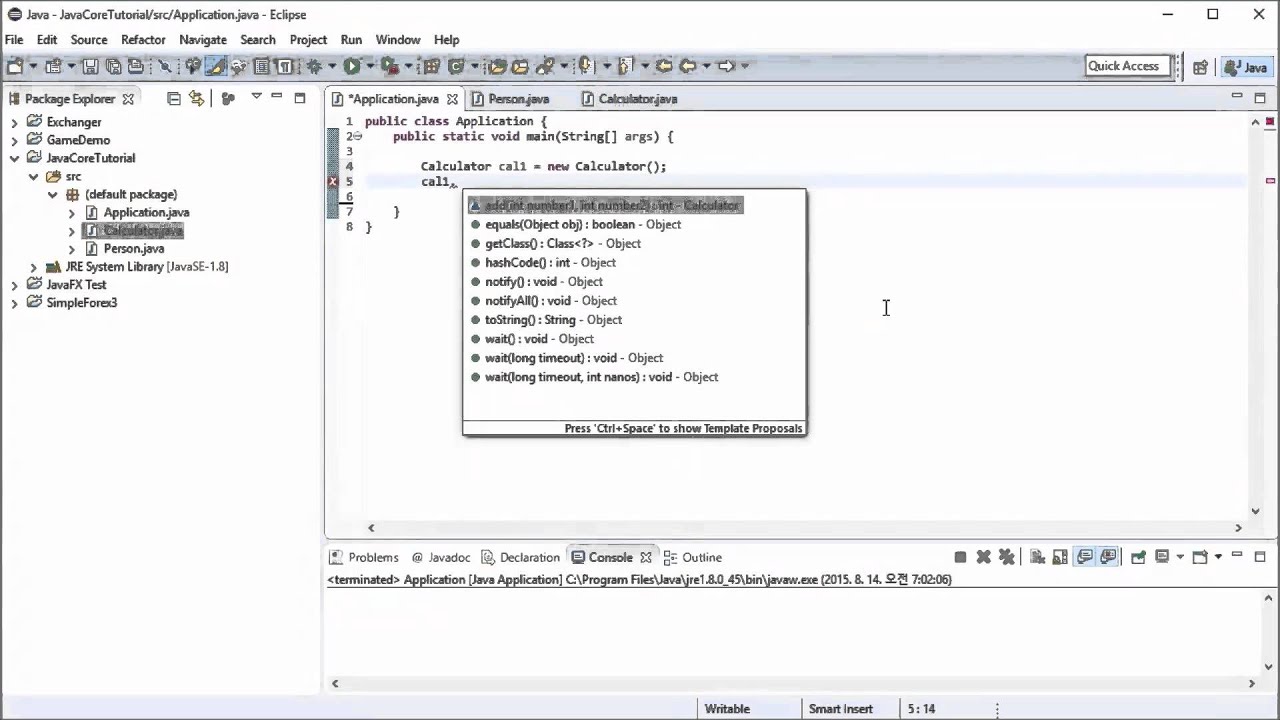The height and width of the screenshot is (720, 1280).
Task: Open Run button dropdown arrow
Action: coord(370,66)
